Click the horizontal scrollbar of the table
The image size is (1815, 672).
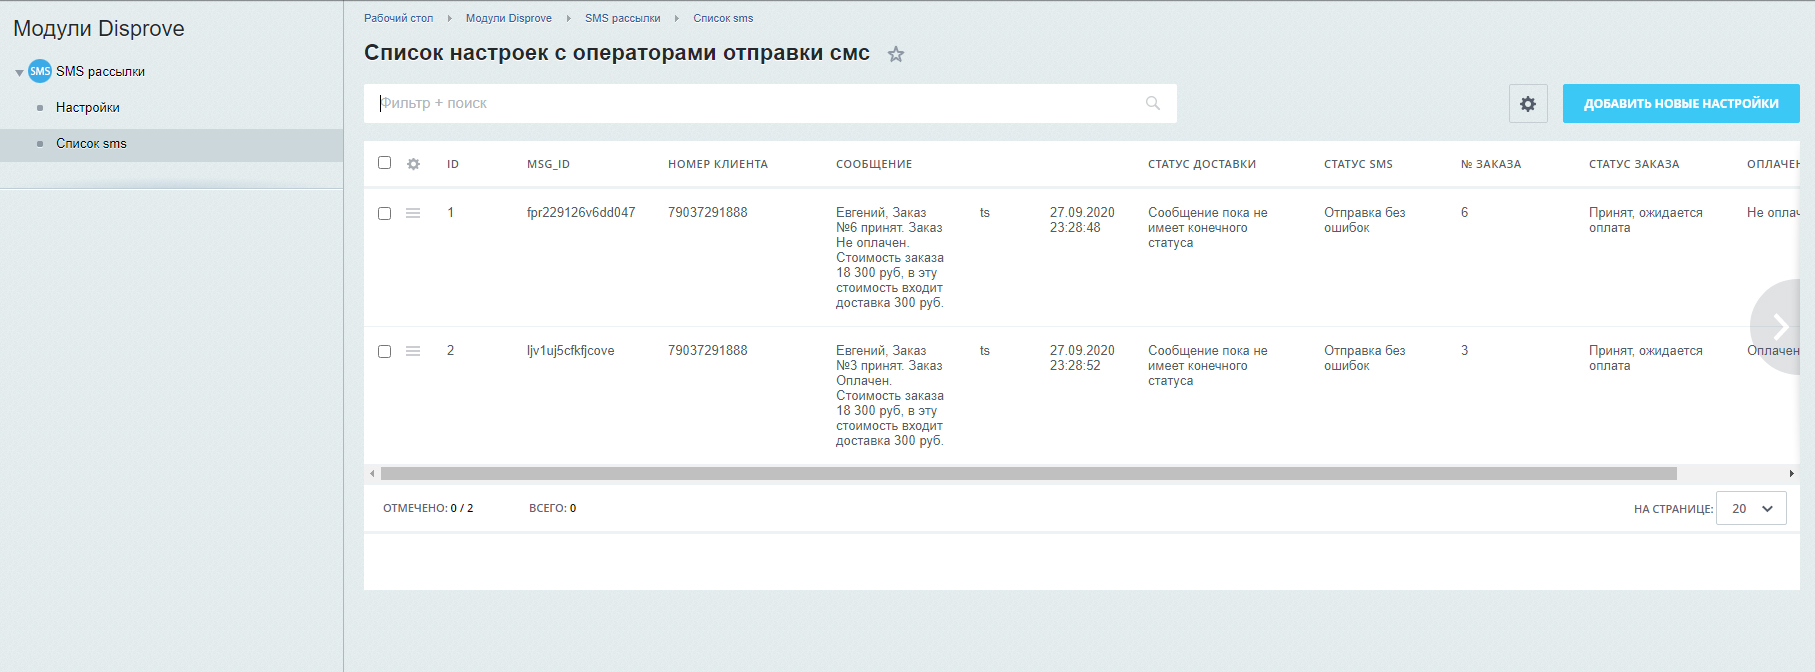1028,474
